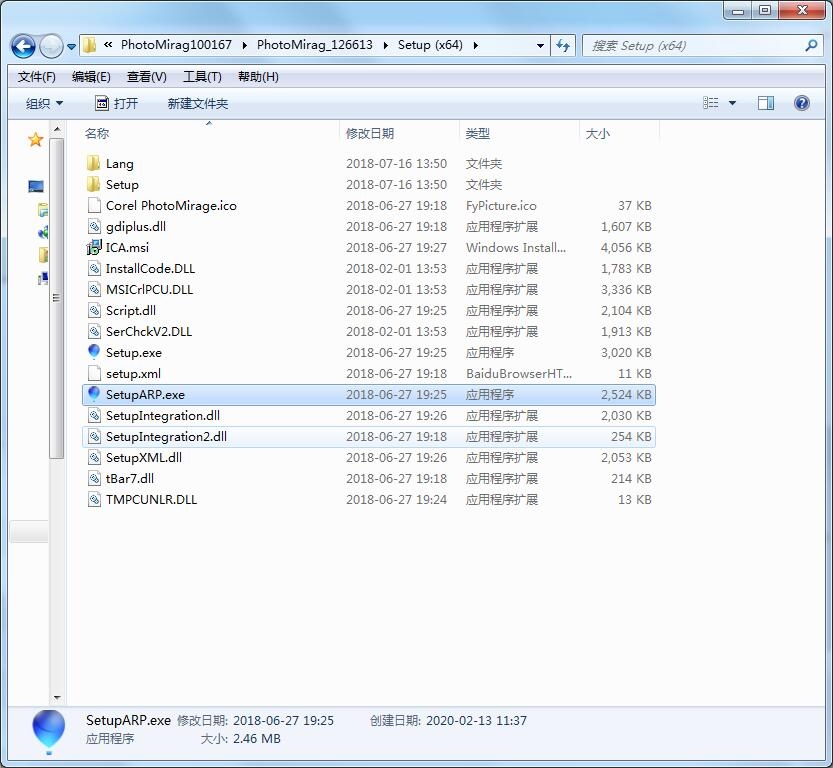Open the 编辑(E) menu

click(x=91, y=77)
